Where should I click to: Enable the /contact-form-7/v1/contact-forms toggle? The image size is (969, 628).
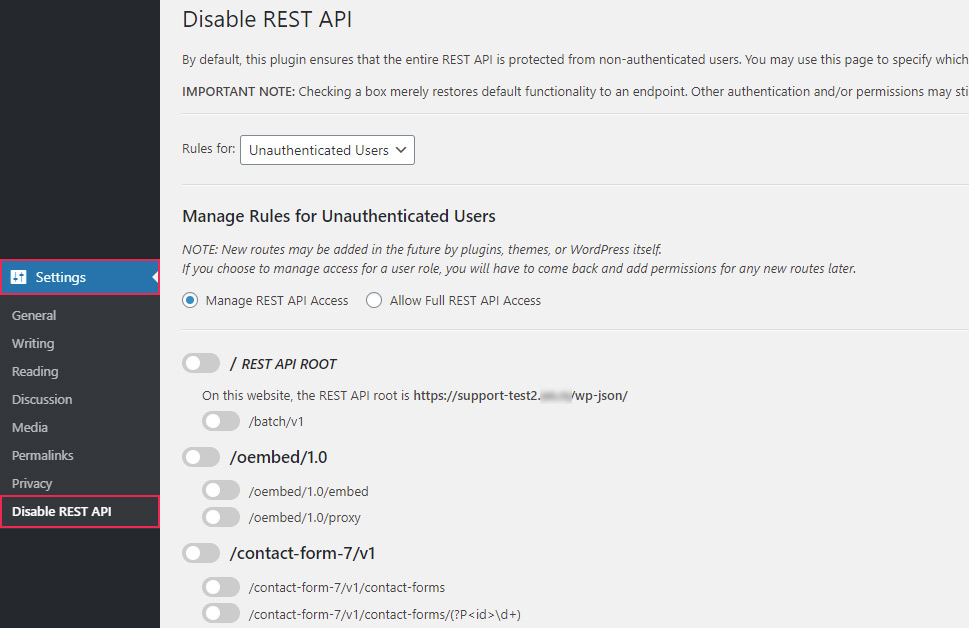click(x=221, y=587)
